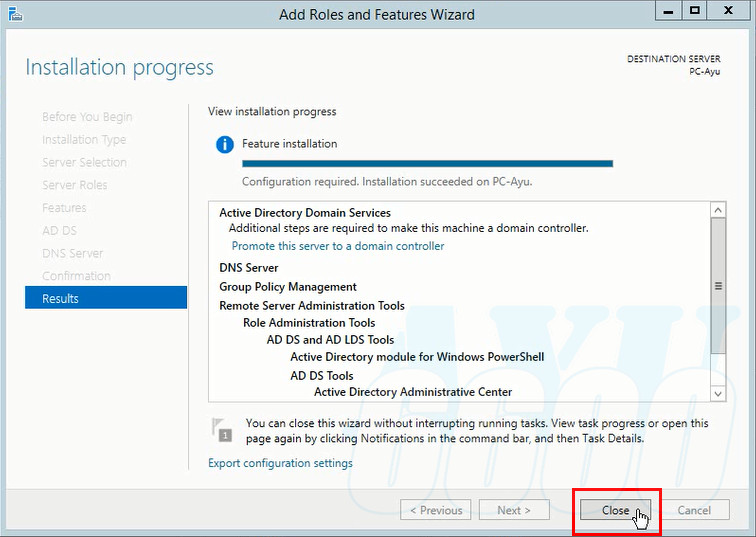Select Active Directory Administrative Center entry
The image size is (756, 537).
click(413, 392)
